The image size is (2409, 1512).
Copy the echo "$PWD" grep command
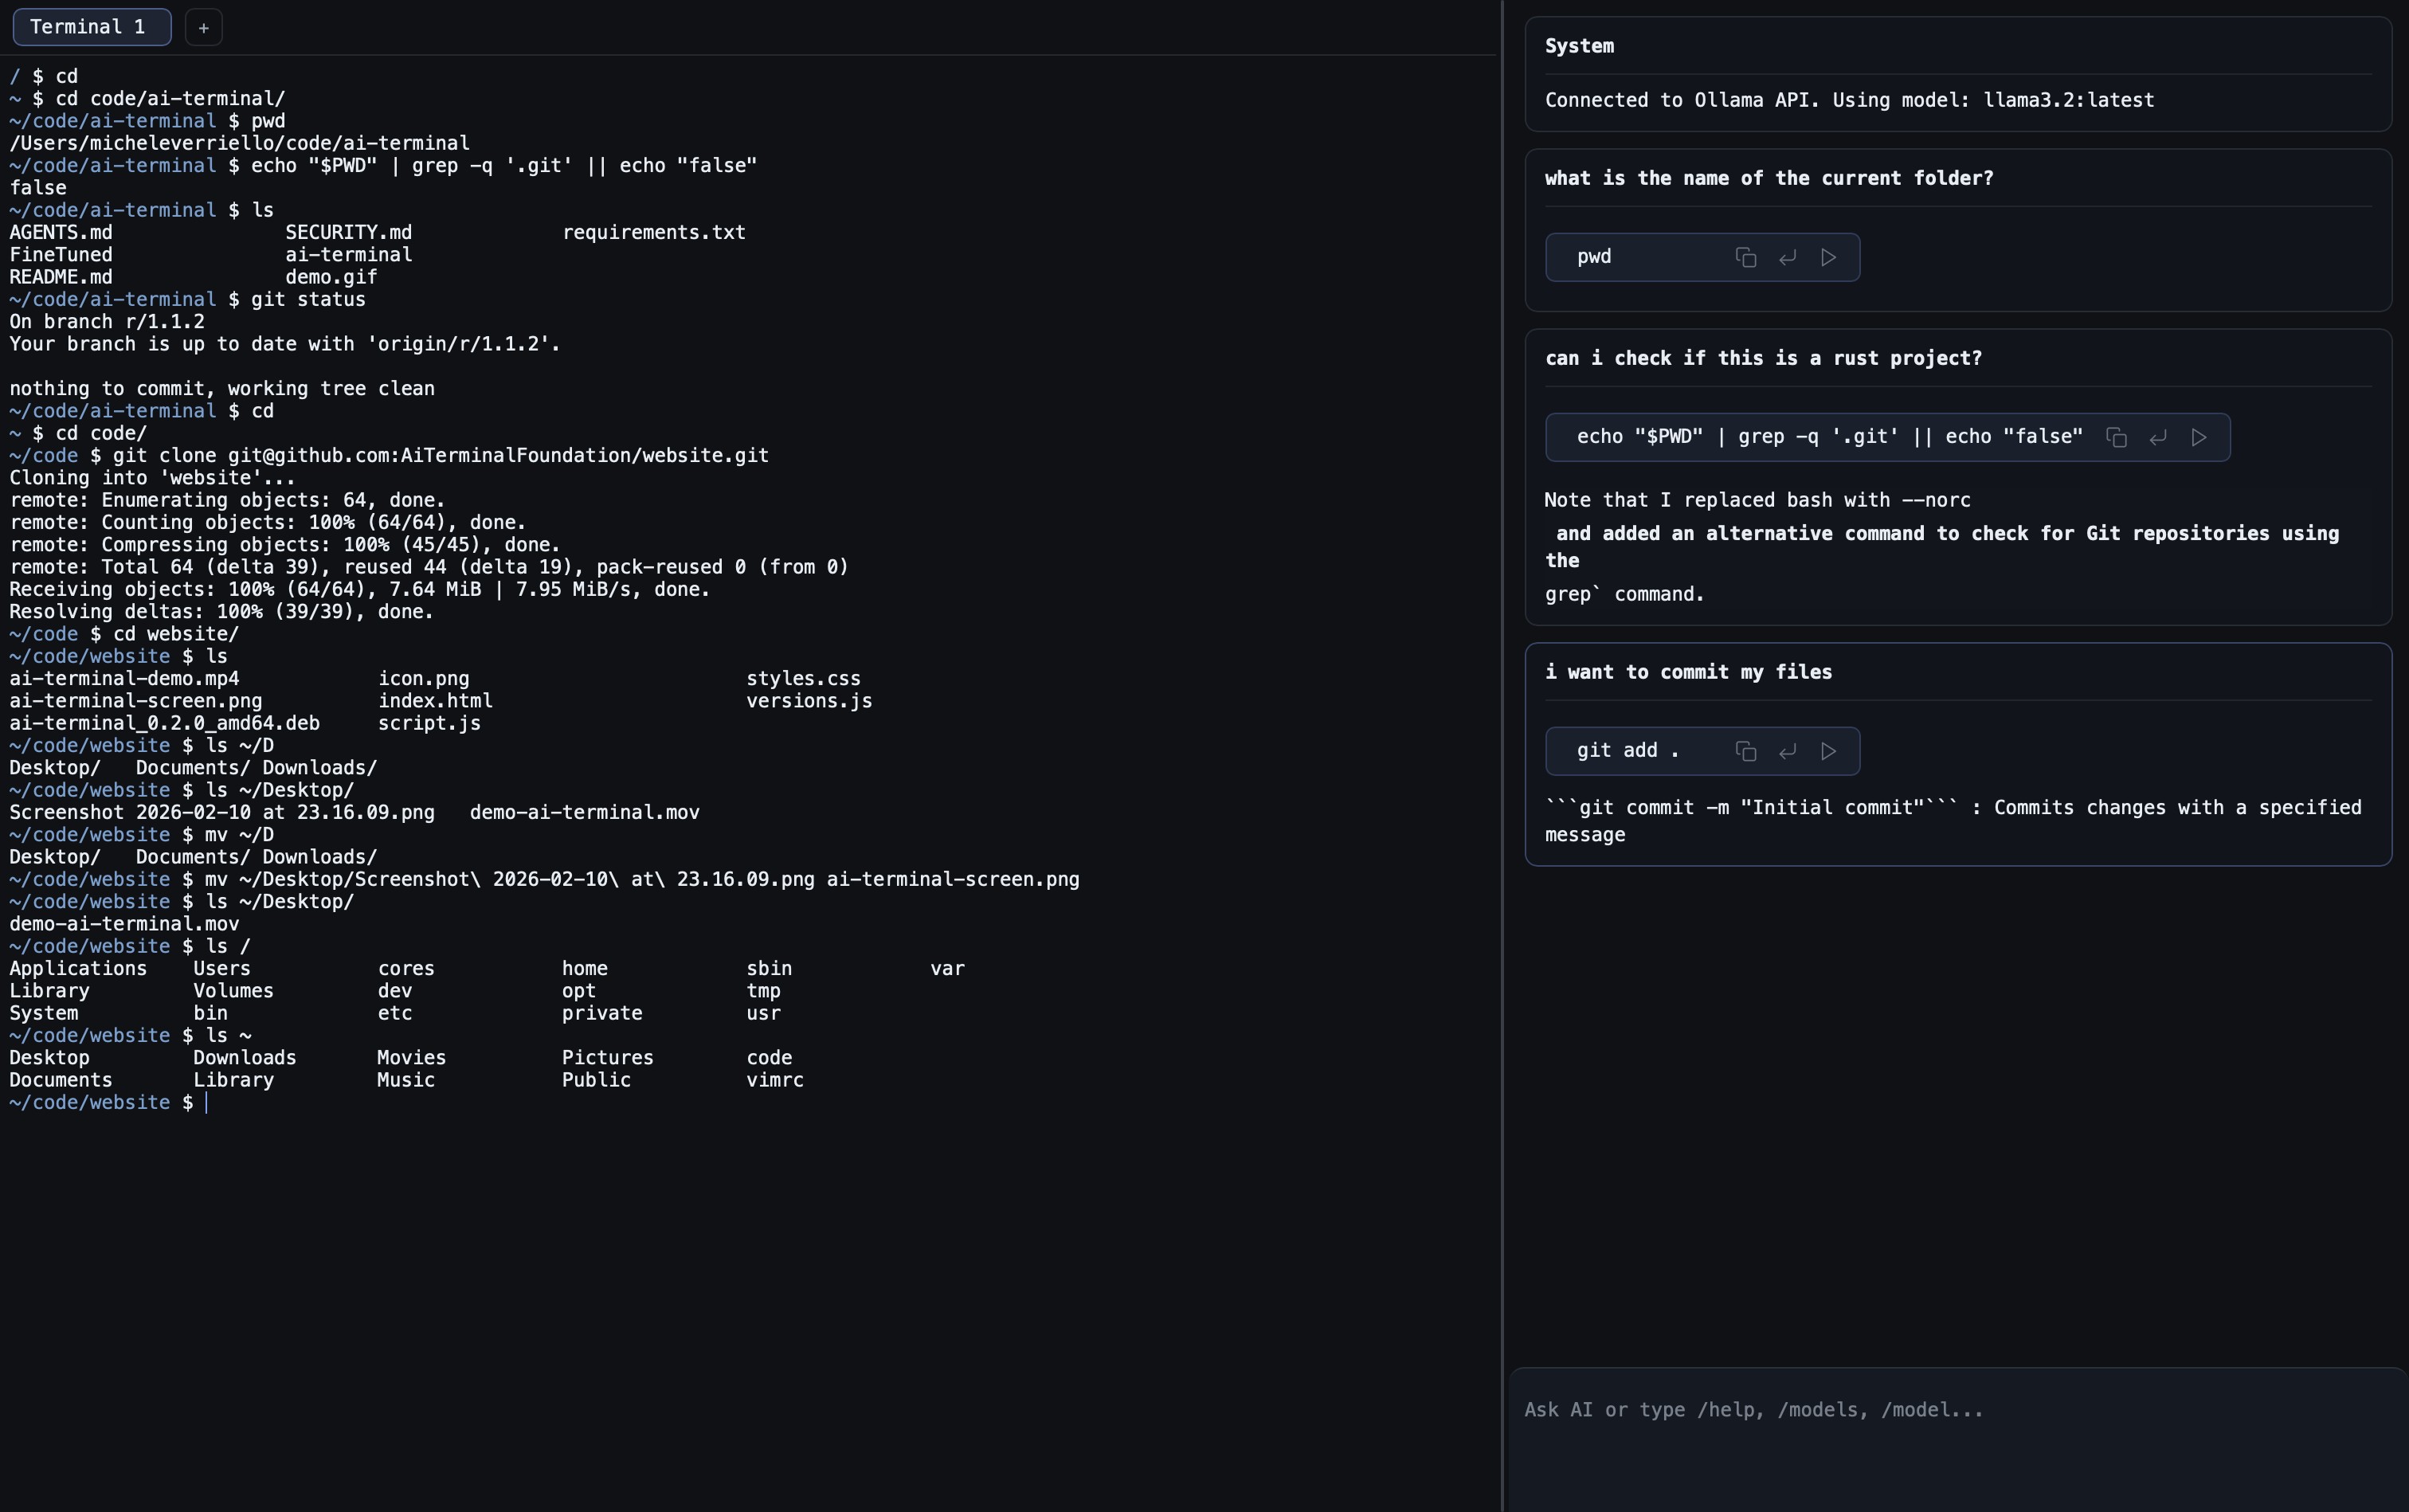2115,437
